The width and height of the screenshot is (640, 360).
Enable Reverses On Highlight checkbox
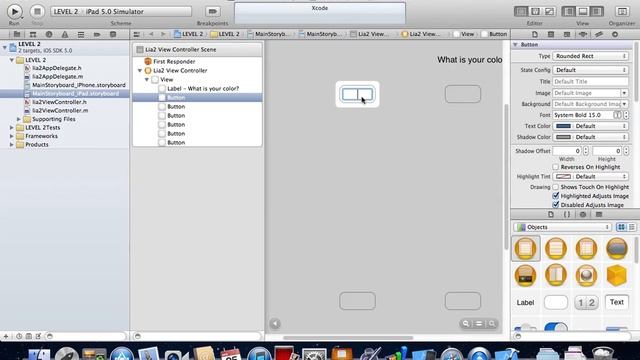[x=556, y=167]
